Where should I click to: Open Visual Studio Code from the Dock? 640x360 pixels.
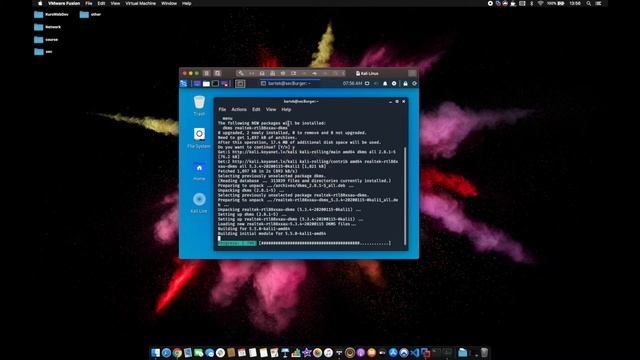(415, 353)
